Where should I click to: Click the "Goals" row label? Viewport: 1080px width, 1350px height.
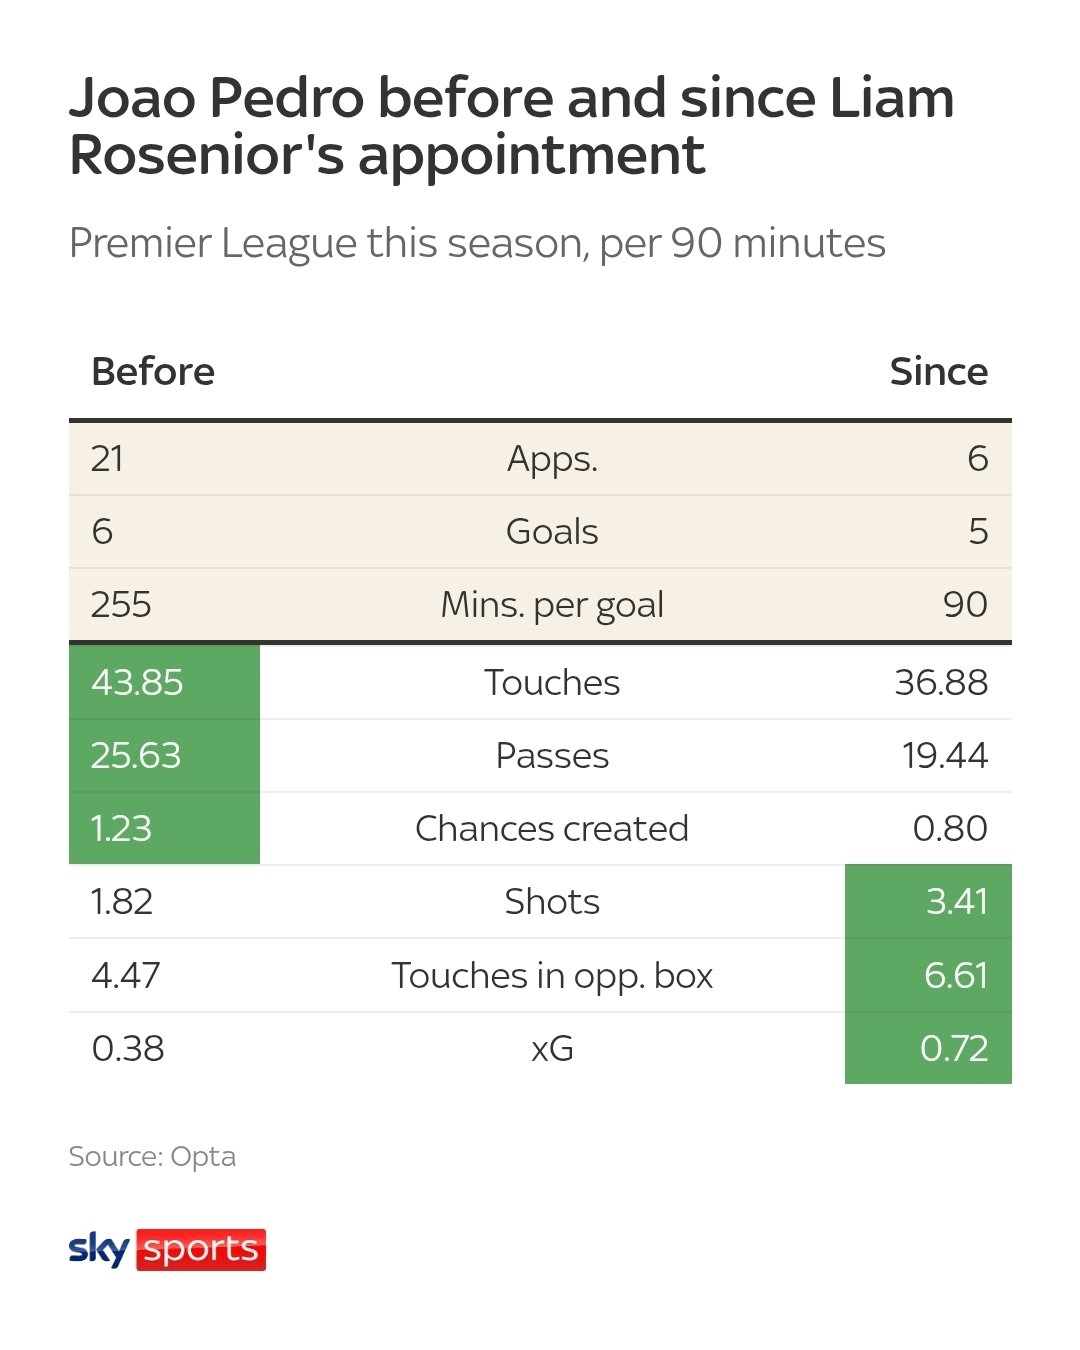pyautogui.click(x=552, y=531)
